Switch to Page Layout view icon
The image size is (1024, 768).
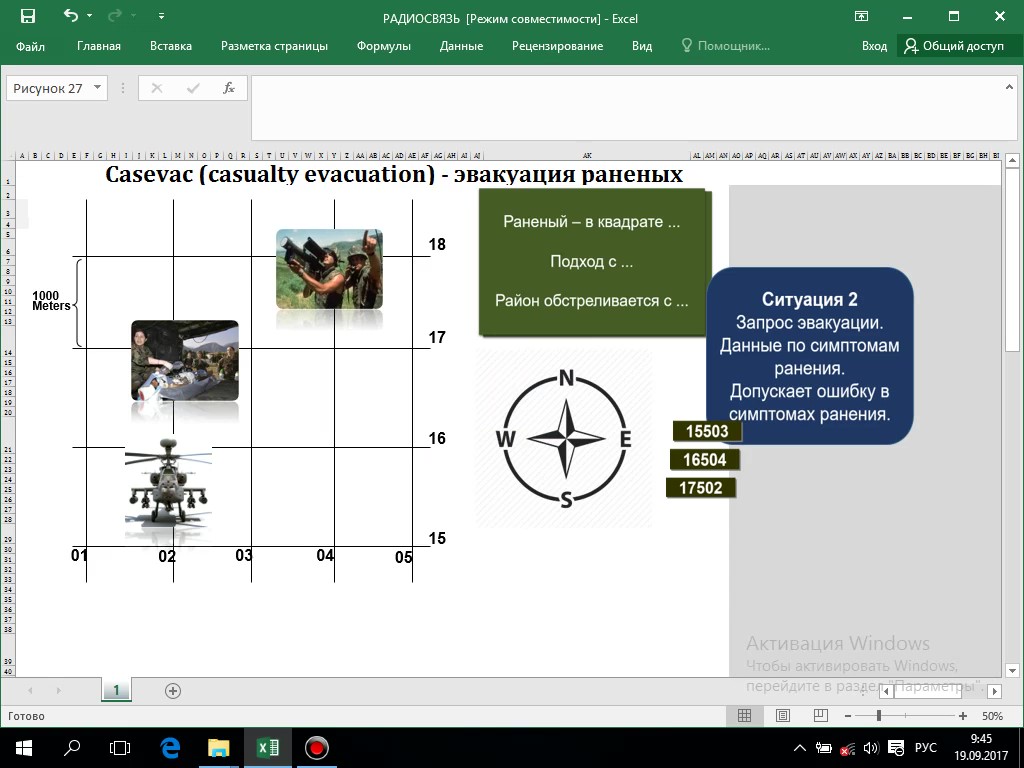coord(782,716)
